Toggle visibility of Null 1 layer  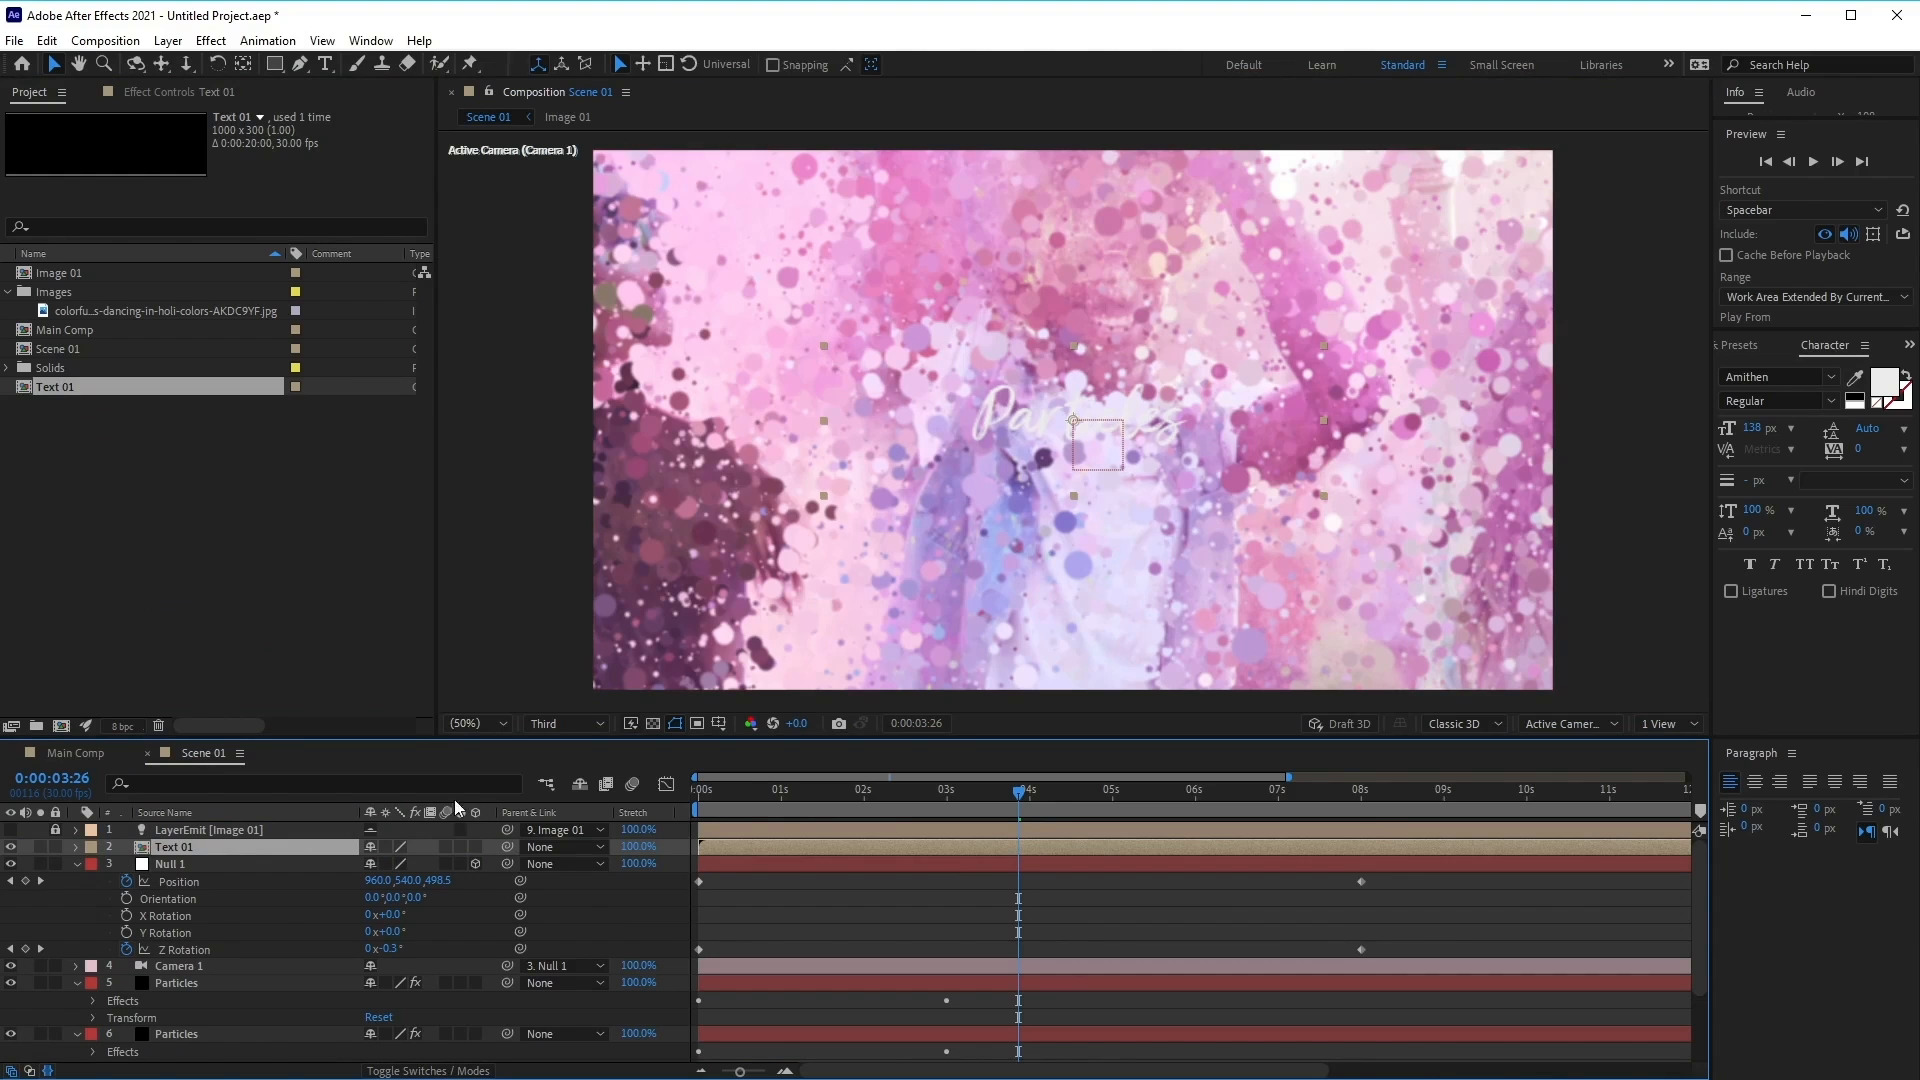[x=11, y=864]
